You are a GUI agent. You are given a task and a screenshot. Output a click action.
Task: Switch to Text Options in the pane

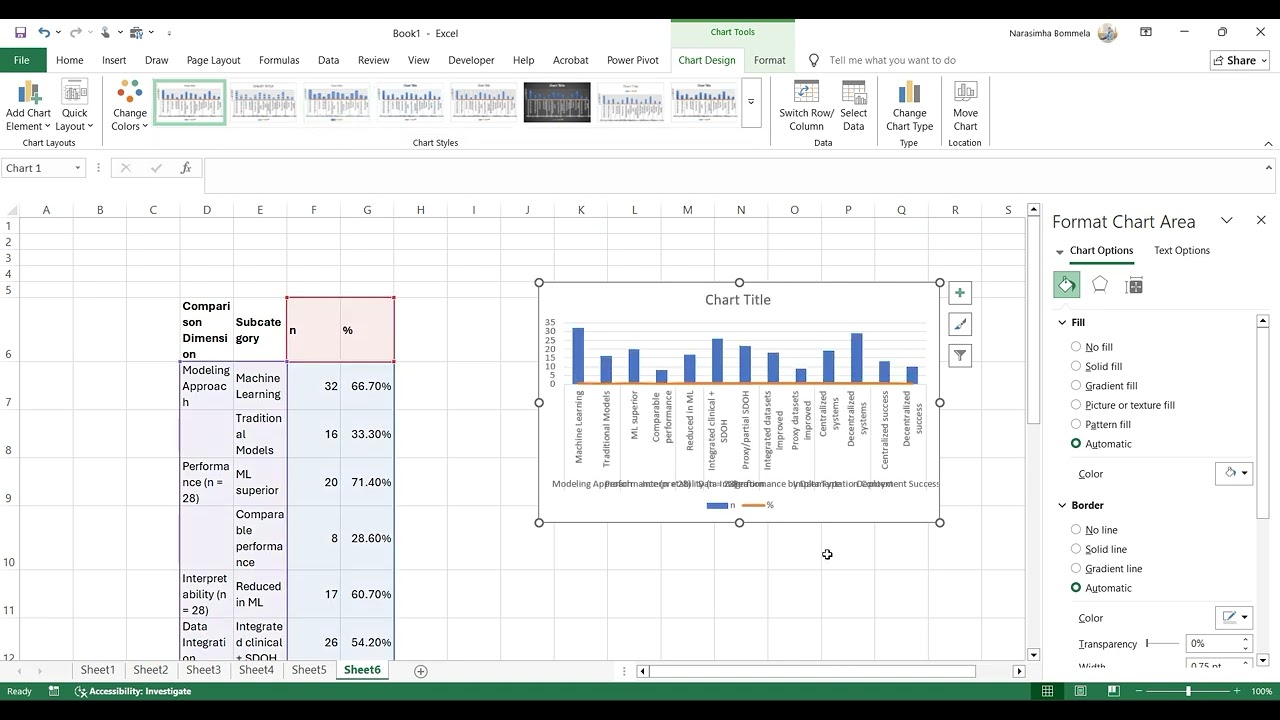[x=1181, y=250]
